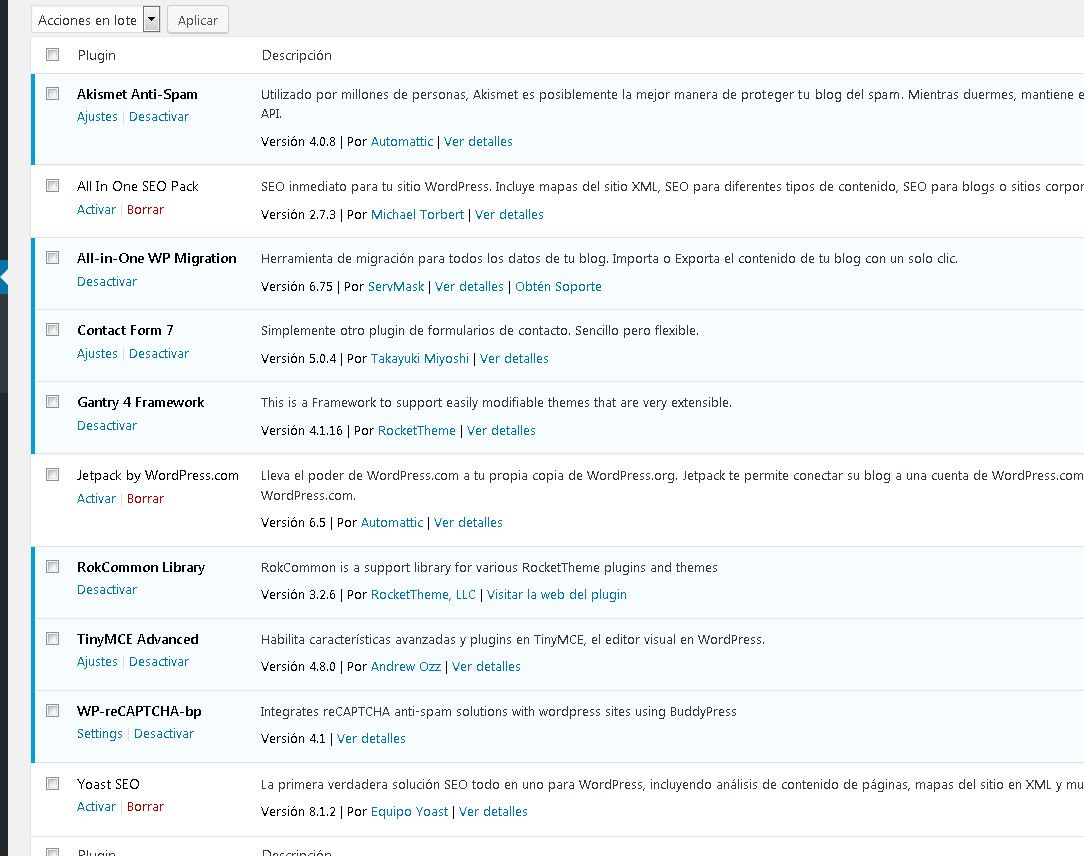Click Ver detalles for Akismet Anti-Spam
The width and height of the screenshot is (1084, 856).
coord(478,141)
